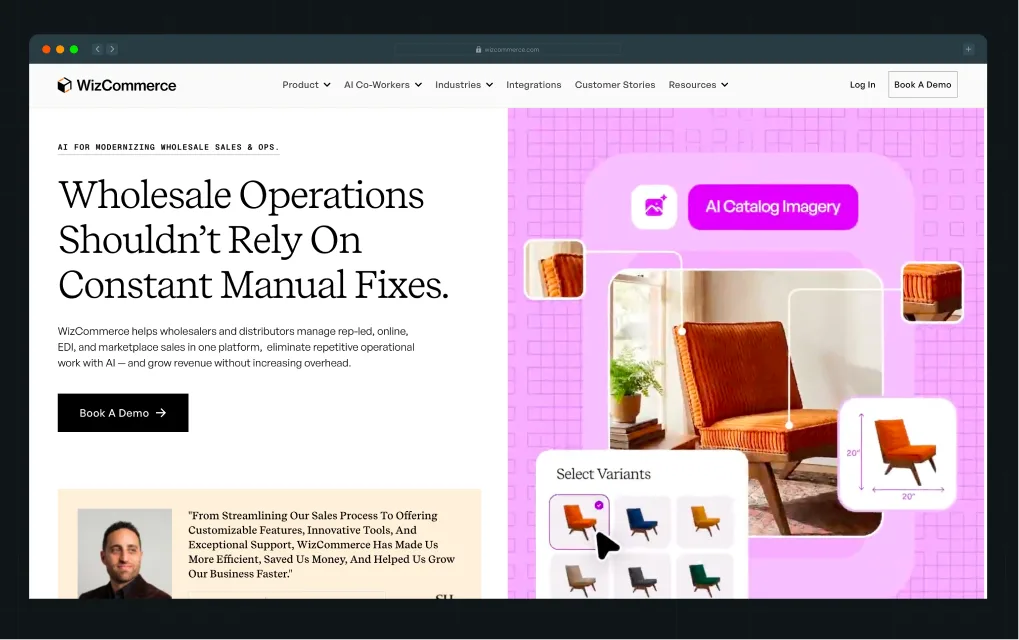
Task: Click the black Book A Demo button
Action: click(123, 413)
